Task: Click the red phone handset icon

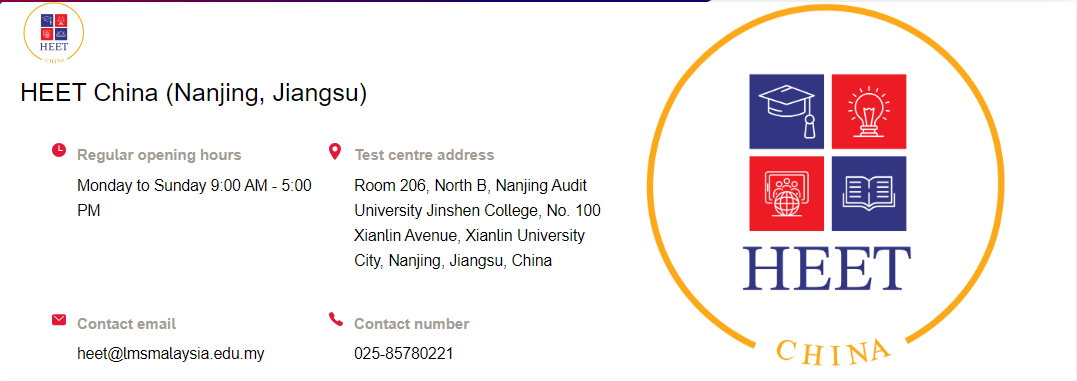Action: [335, 319]
